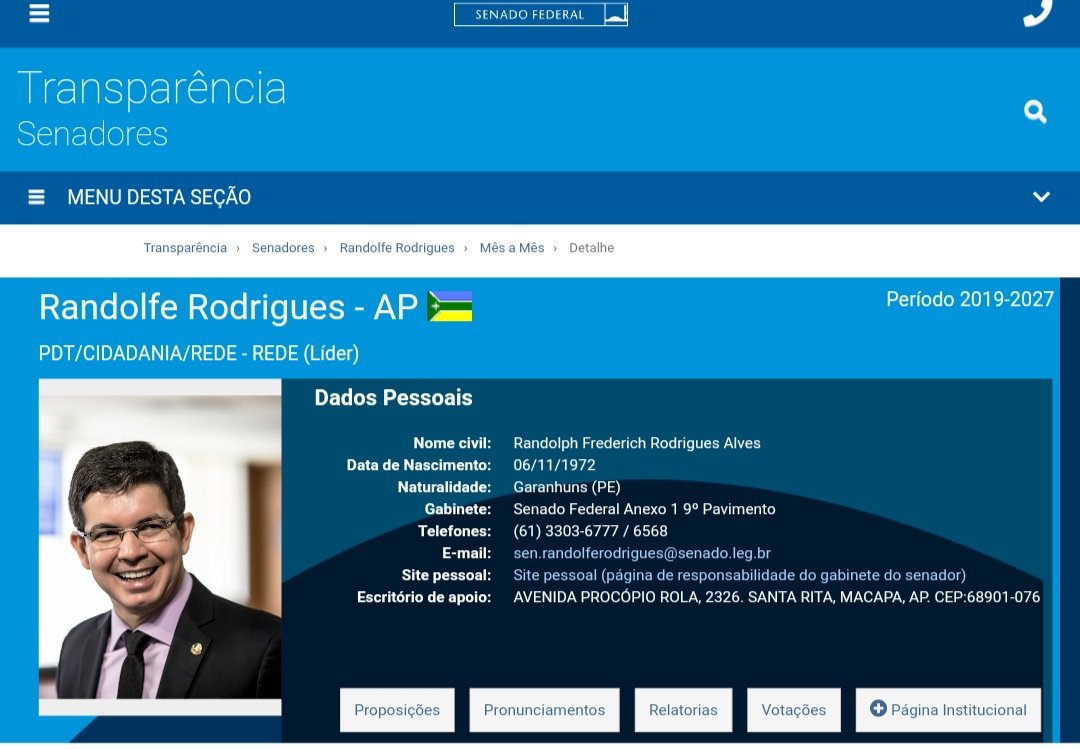Click the senator portrait photo
Screen dimensions: 1080x749
click(x=160, y=546)
